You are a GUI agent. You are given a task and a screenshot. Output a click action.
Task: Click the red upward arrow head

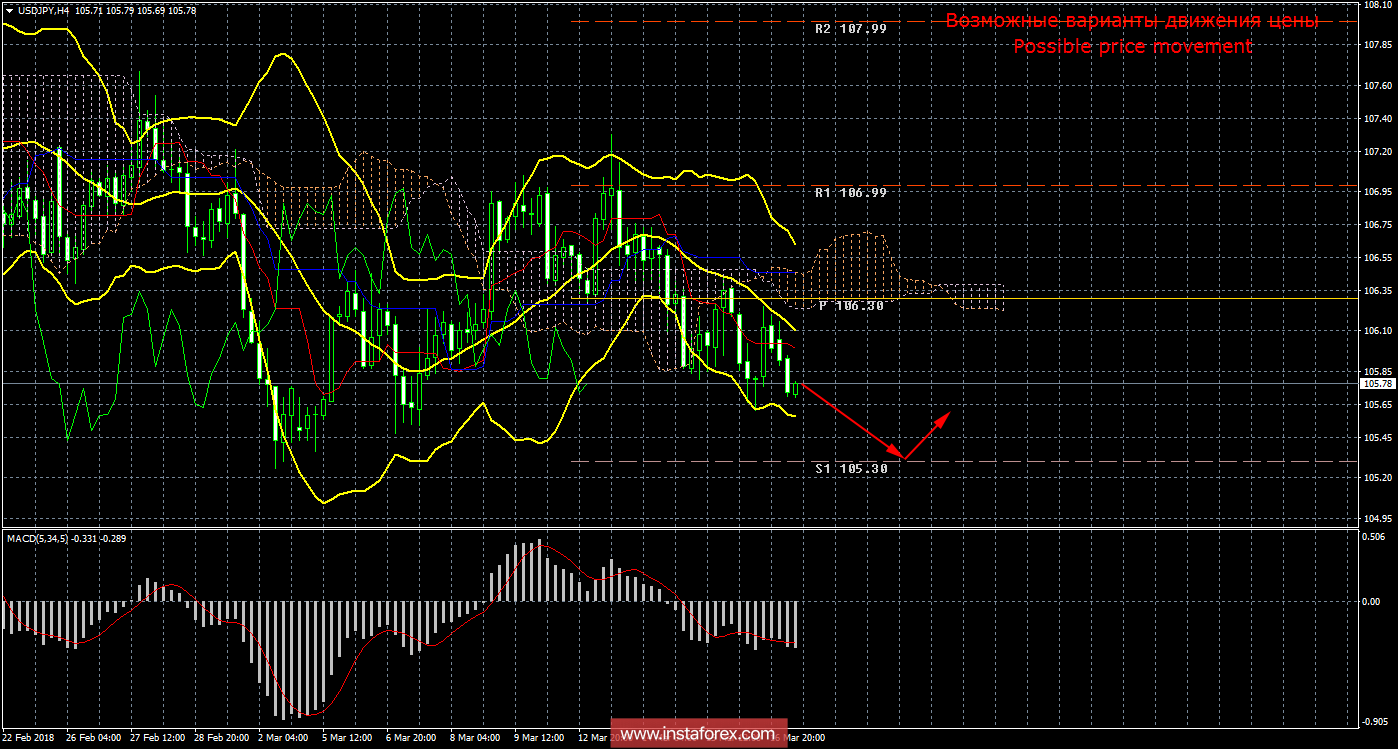(x=944, y=416)
